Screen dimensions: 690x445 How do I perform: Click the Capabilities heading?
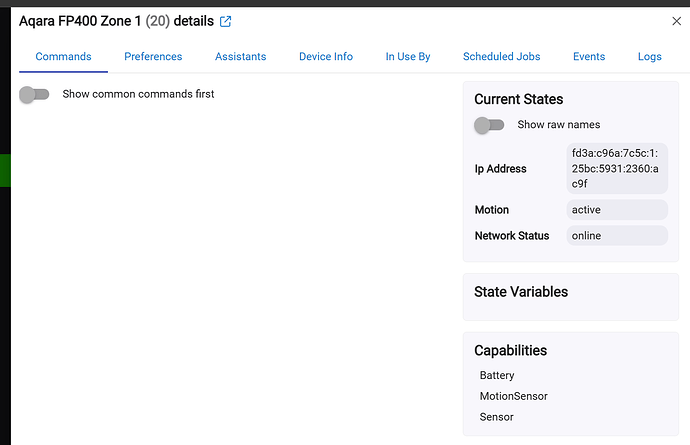click(x=510, y=350)
